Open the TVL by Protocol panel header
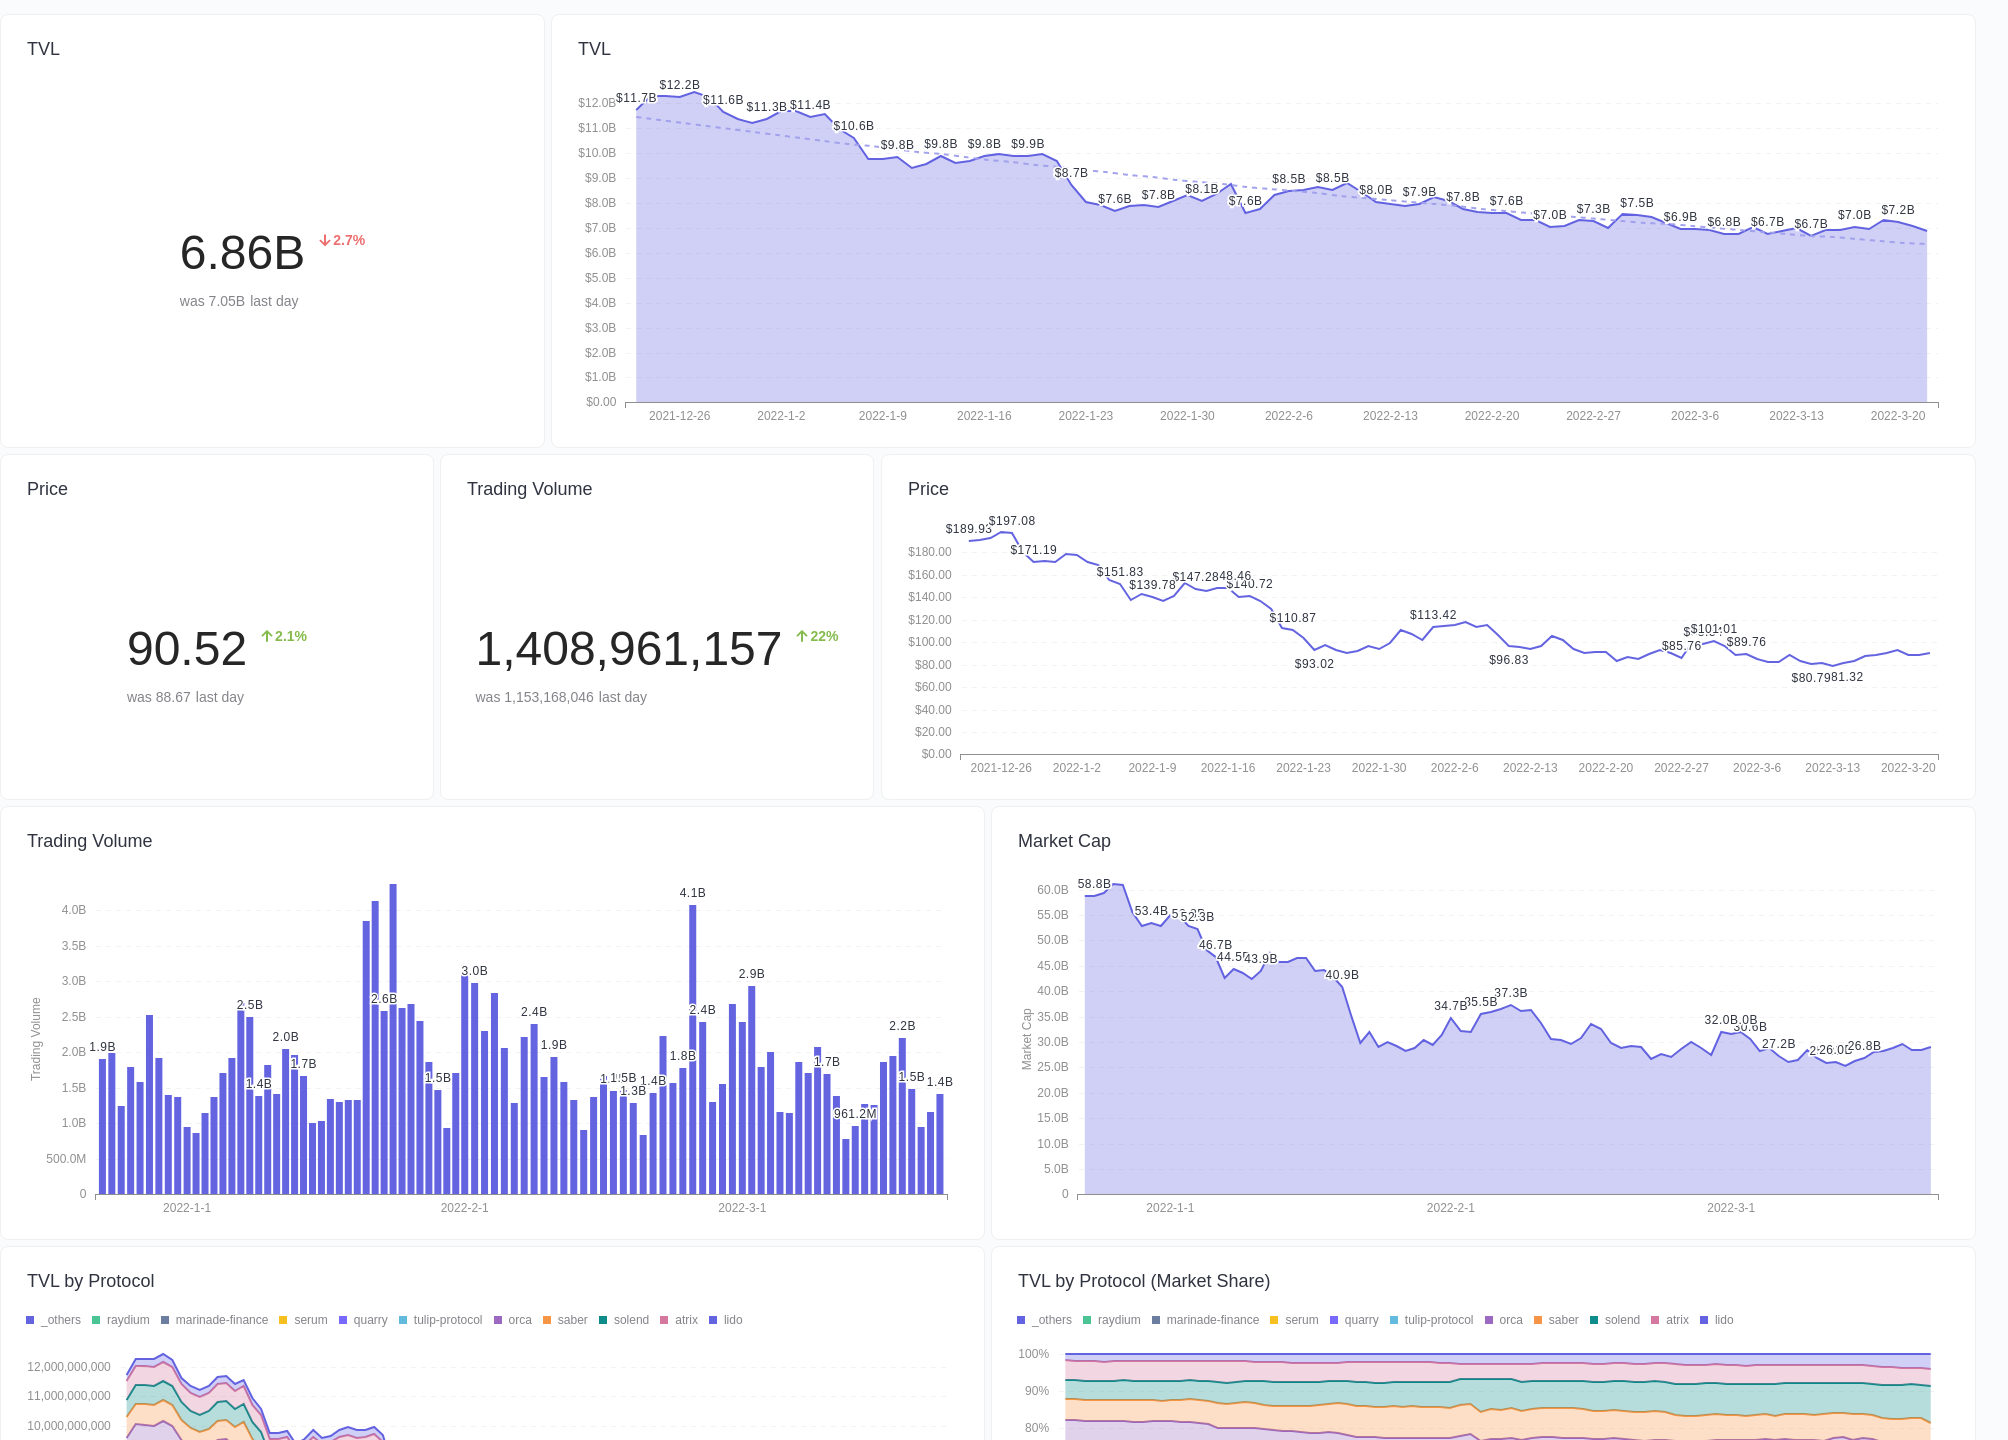The width and height of the screenshot is (2008, 1440). pos(91,1281)
